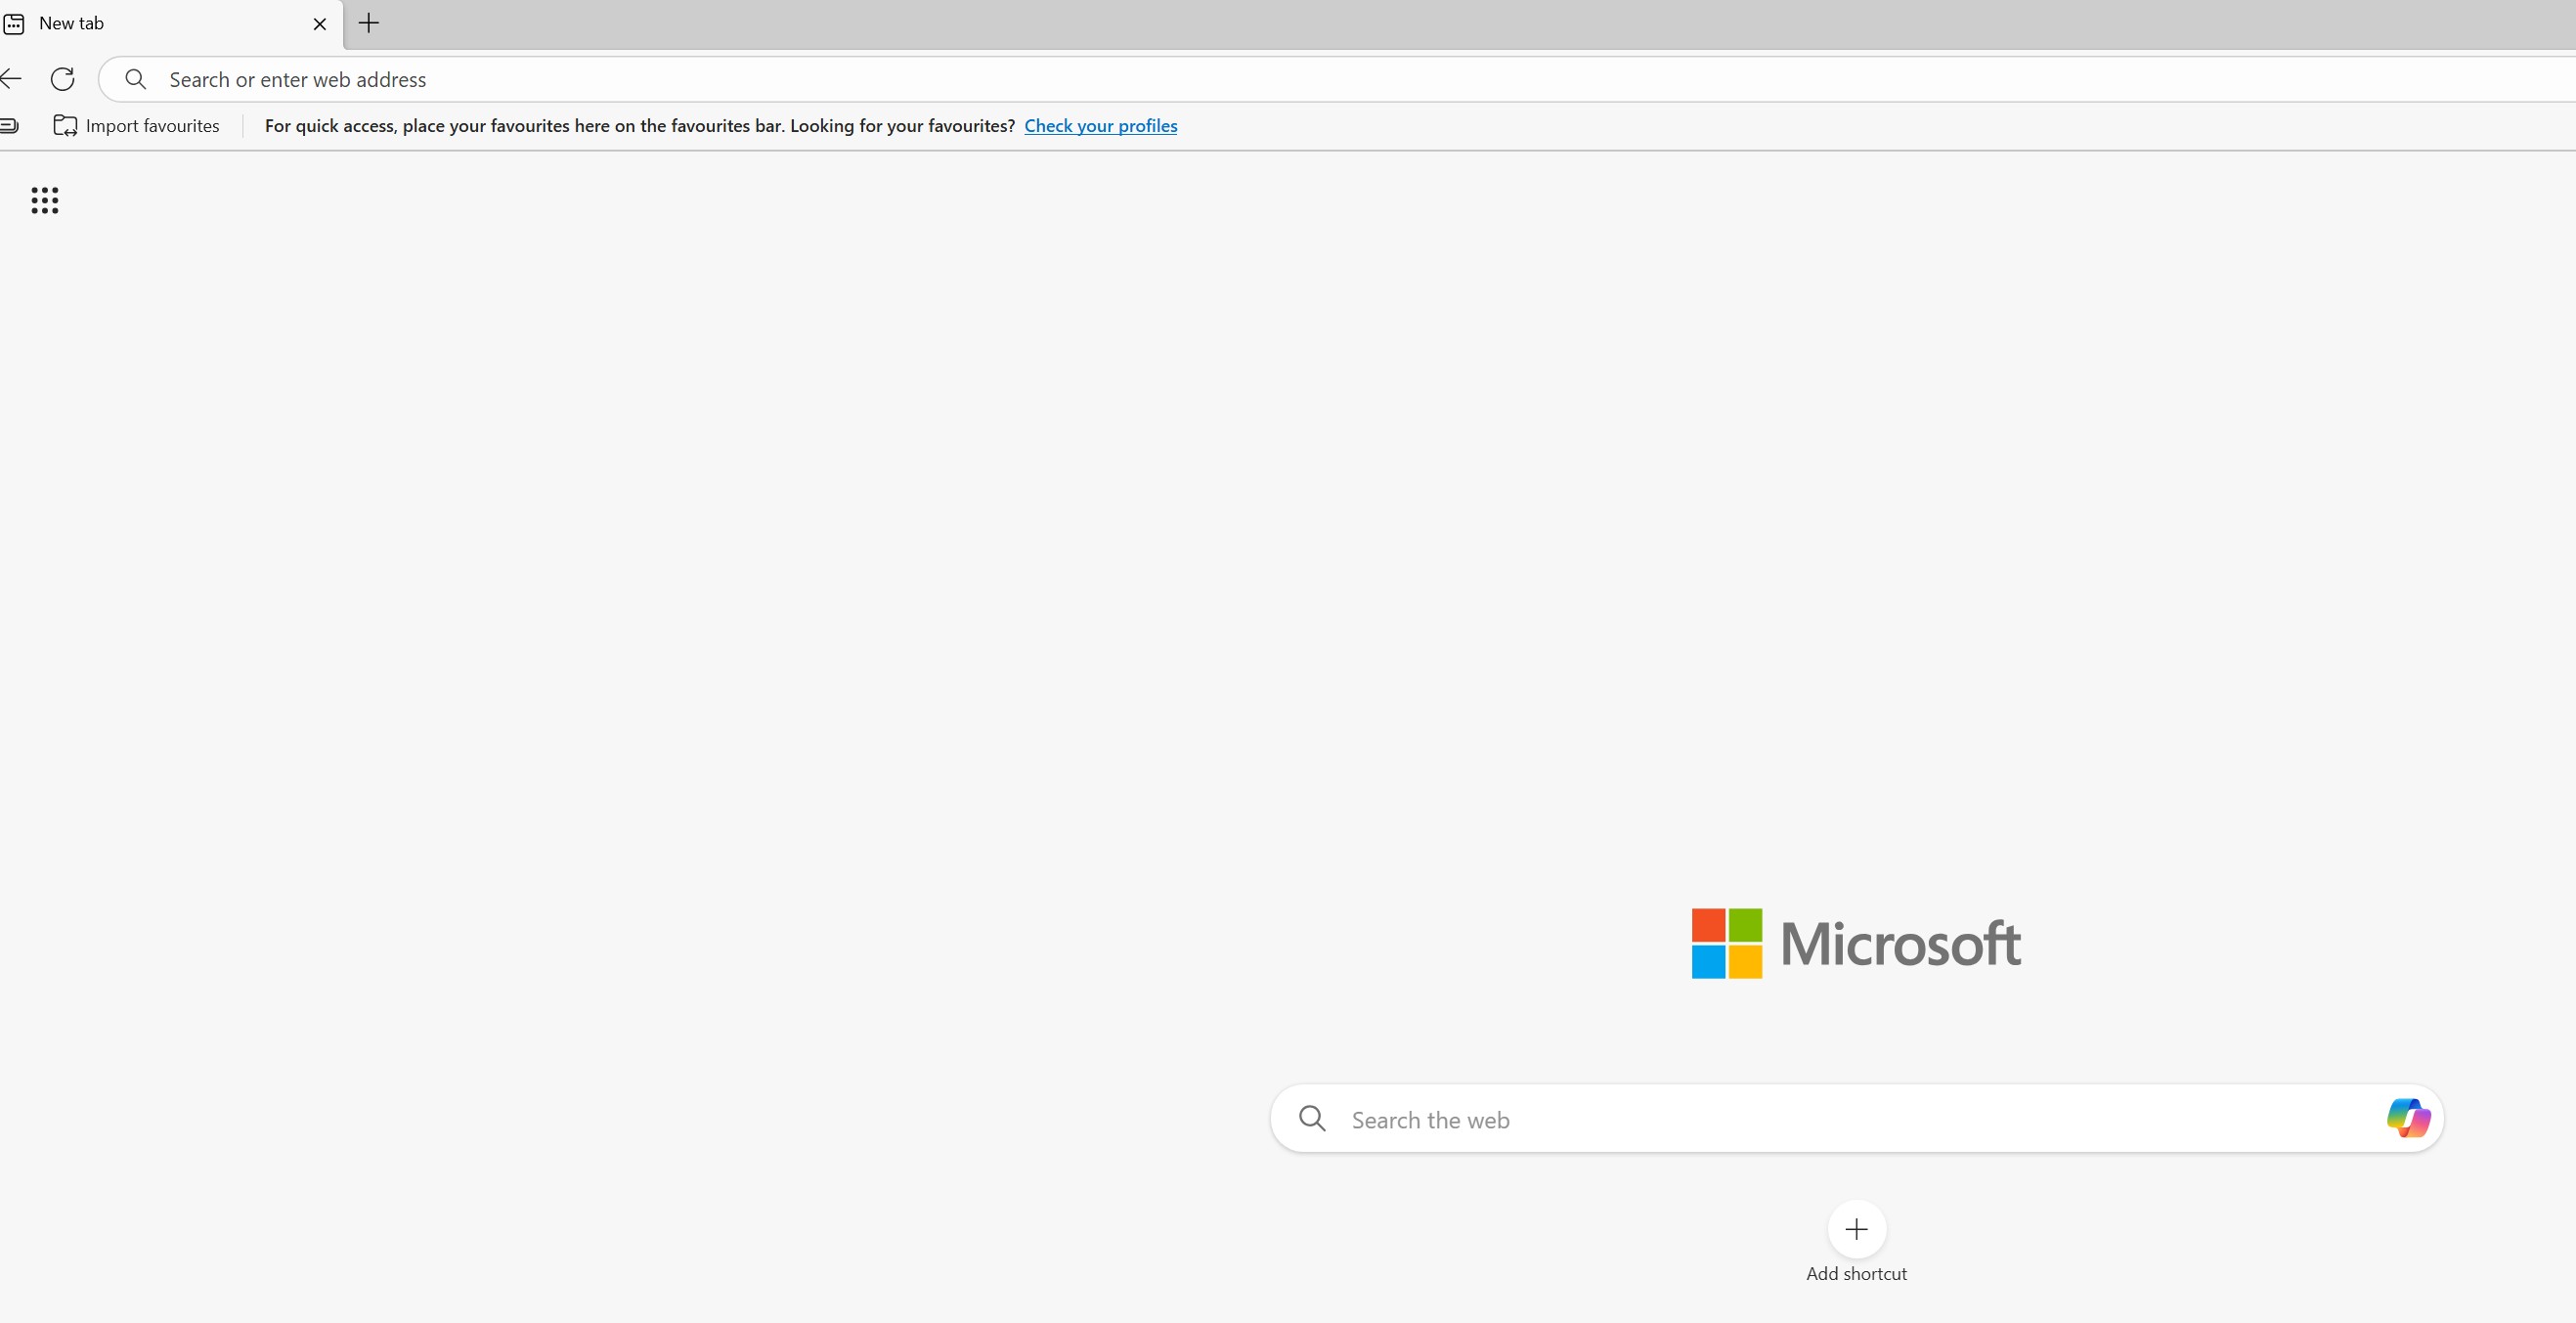The image size is (2576, 1323).
Task: Click the New tab page favicon
Action: (x=14, y=23)
